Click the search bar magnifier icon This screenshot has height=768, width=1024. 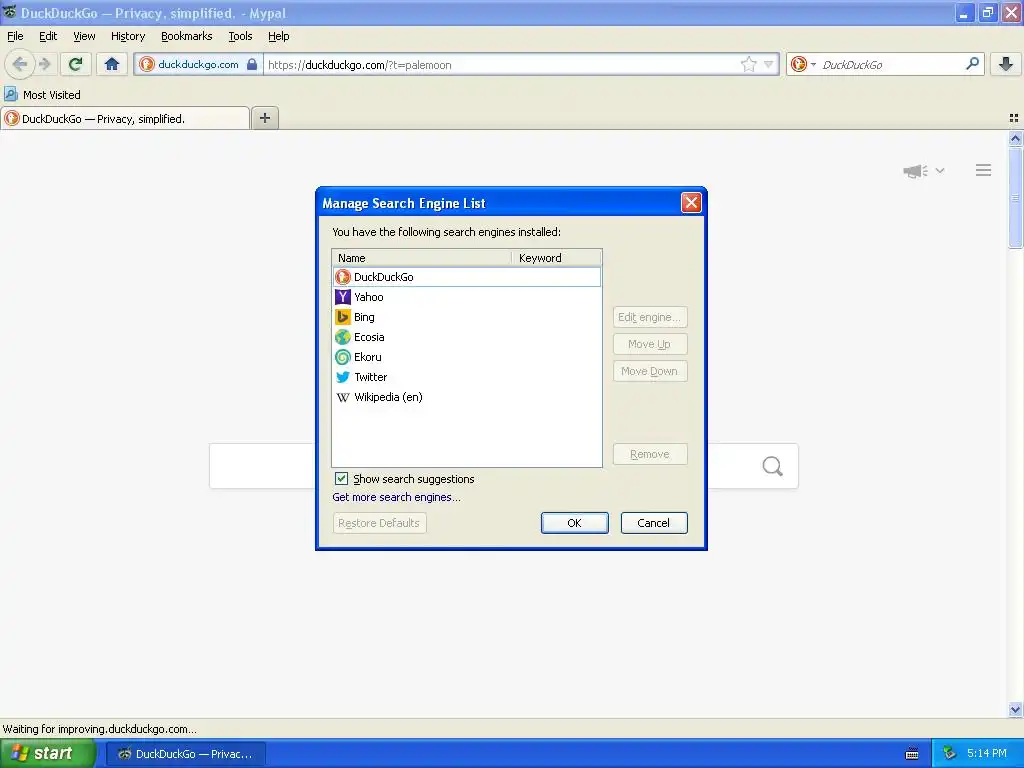(972, 64)
